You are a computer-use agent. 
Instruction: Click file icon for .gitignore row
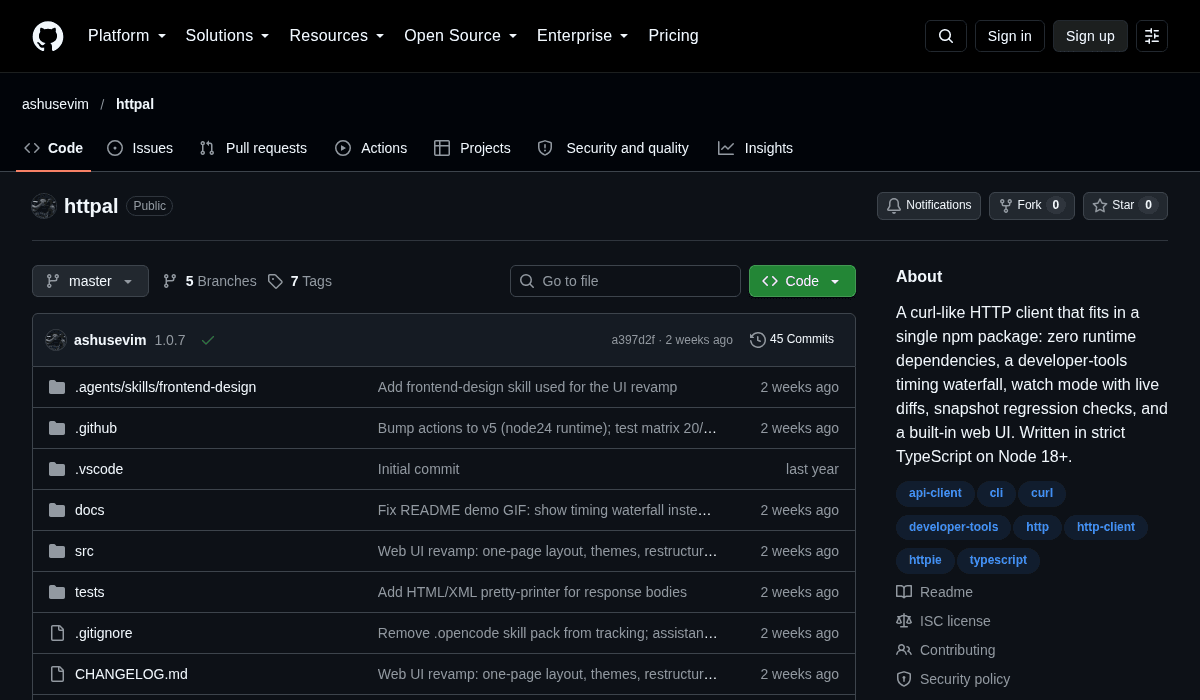(57, 633)
